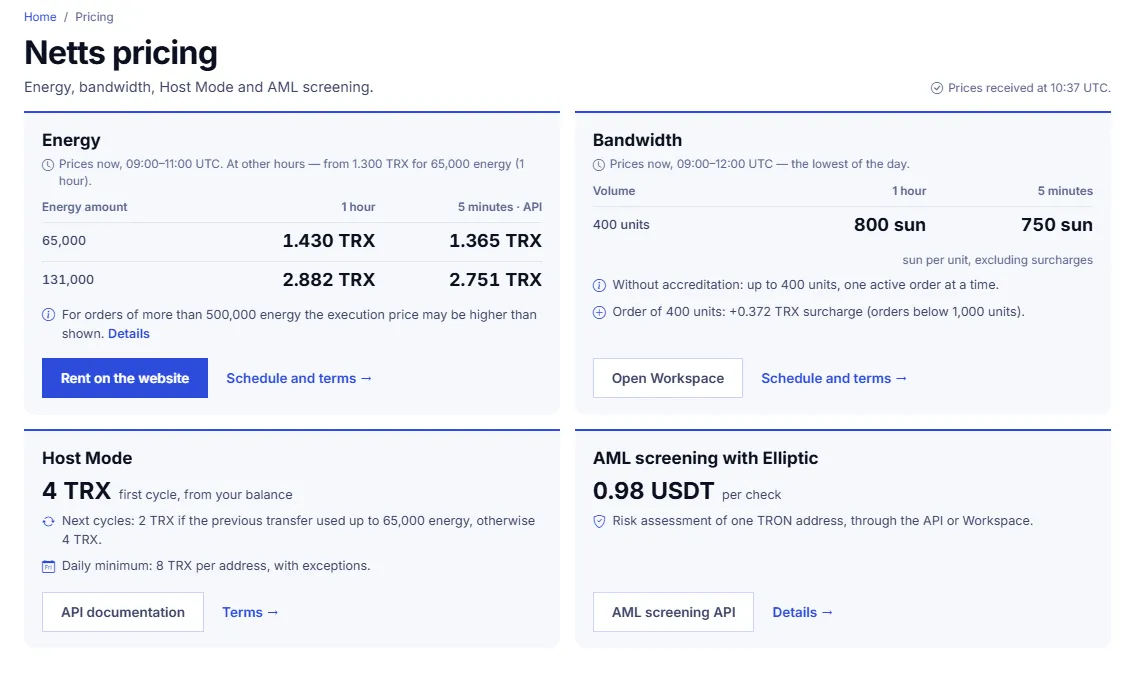Click the AML screening API button
Image resolution: width=1134 pixels, height=676 pixels.
click(x=673, y=612)
